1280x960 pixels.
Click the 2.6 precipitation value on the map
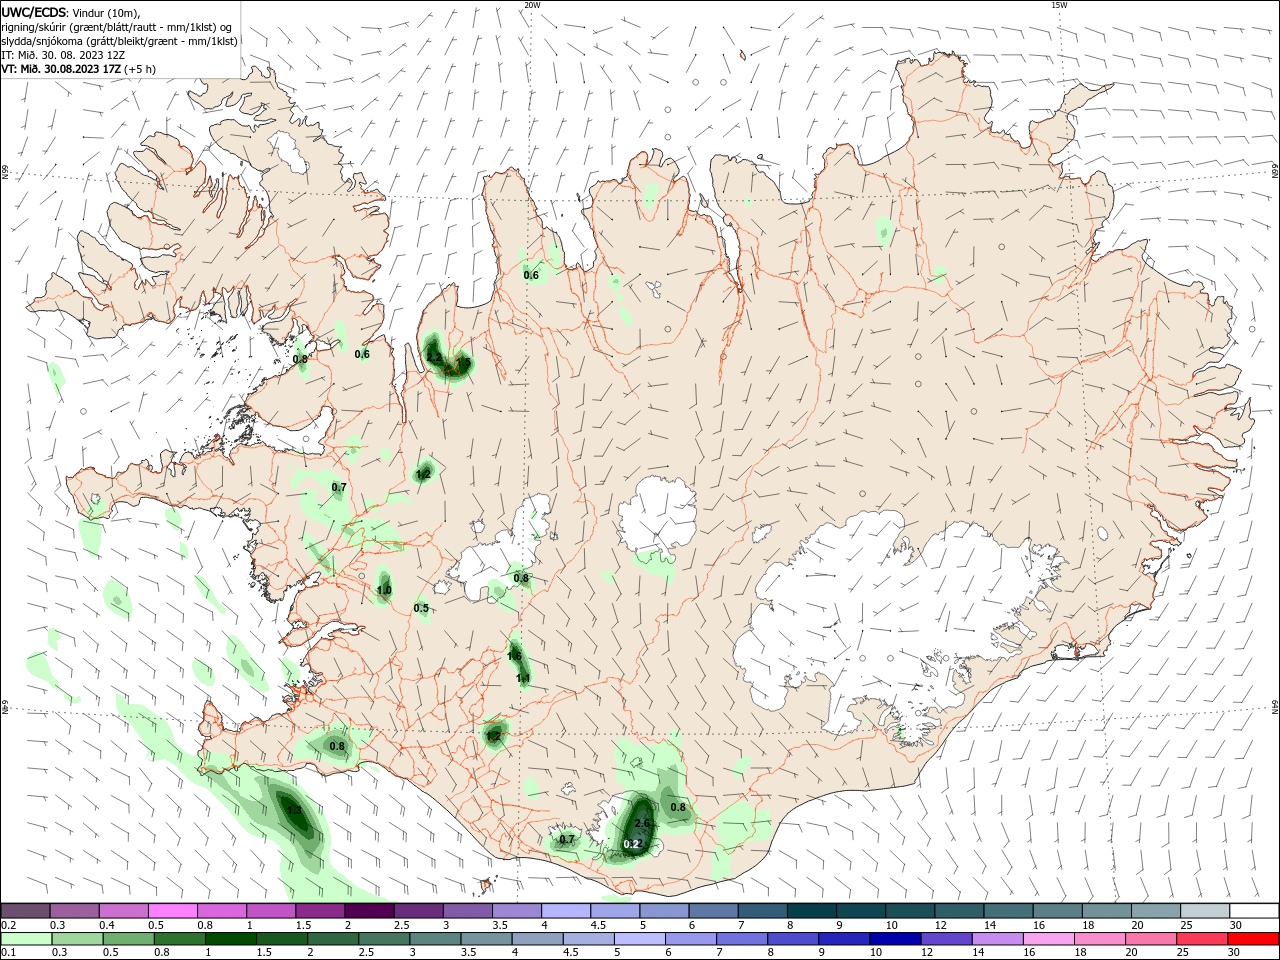[642, 824]
